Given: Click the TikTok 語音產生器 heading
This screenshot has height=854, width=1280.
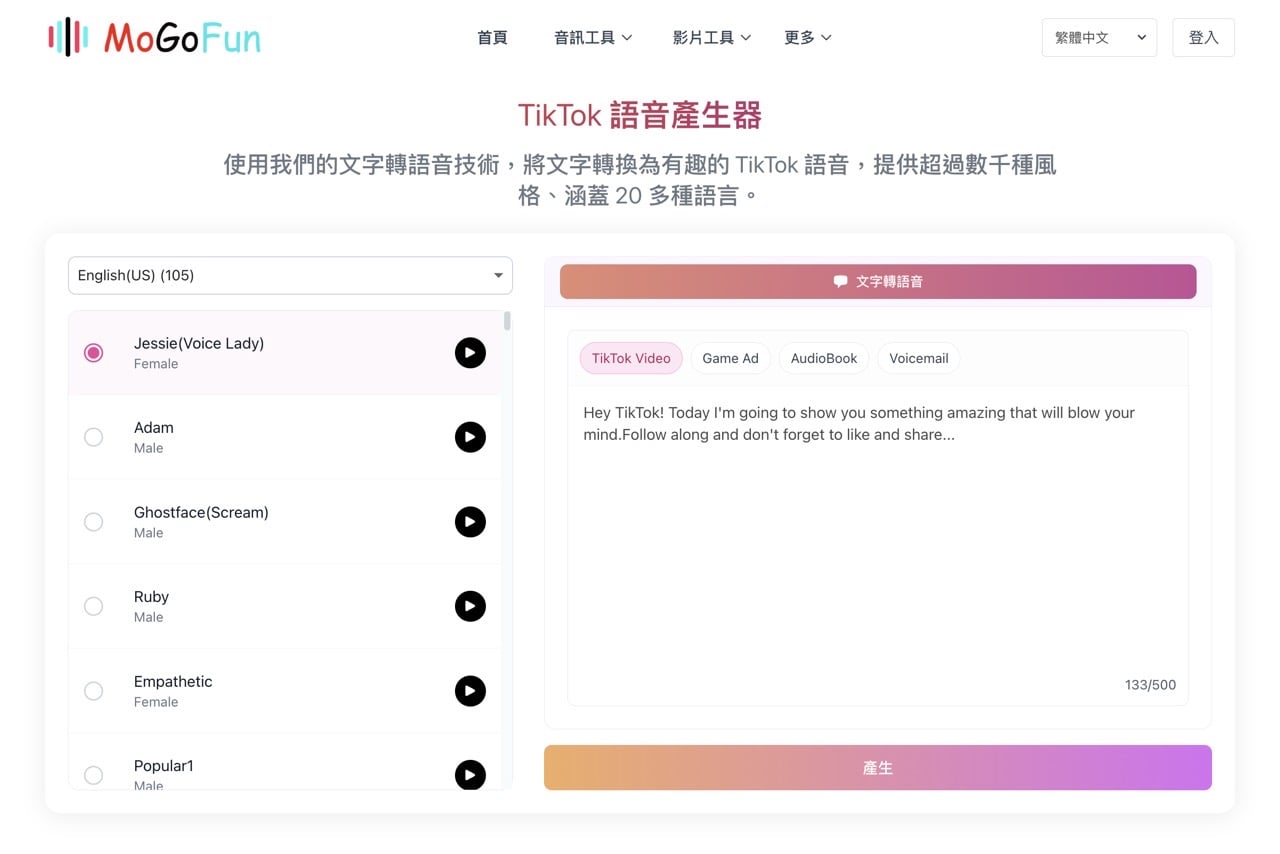Looking at the screenshot, I should (x=640, y=115).
